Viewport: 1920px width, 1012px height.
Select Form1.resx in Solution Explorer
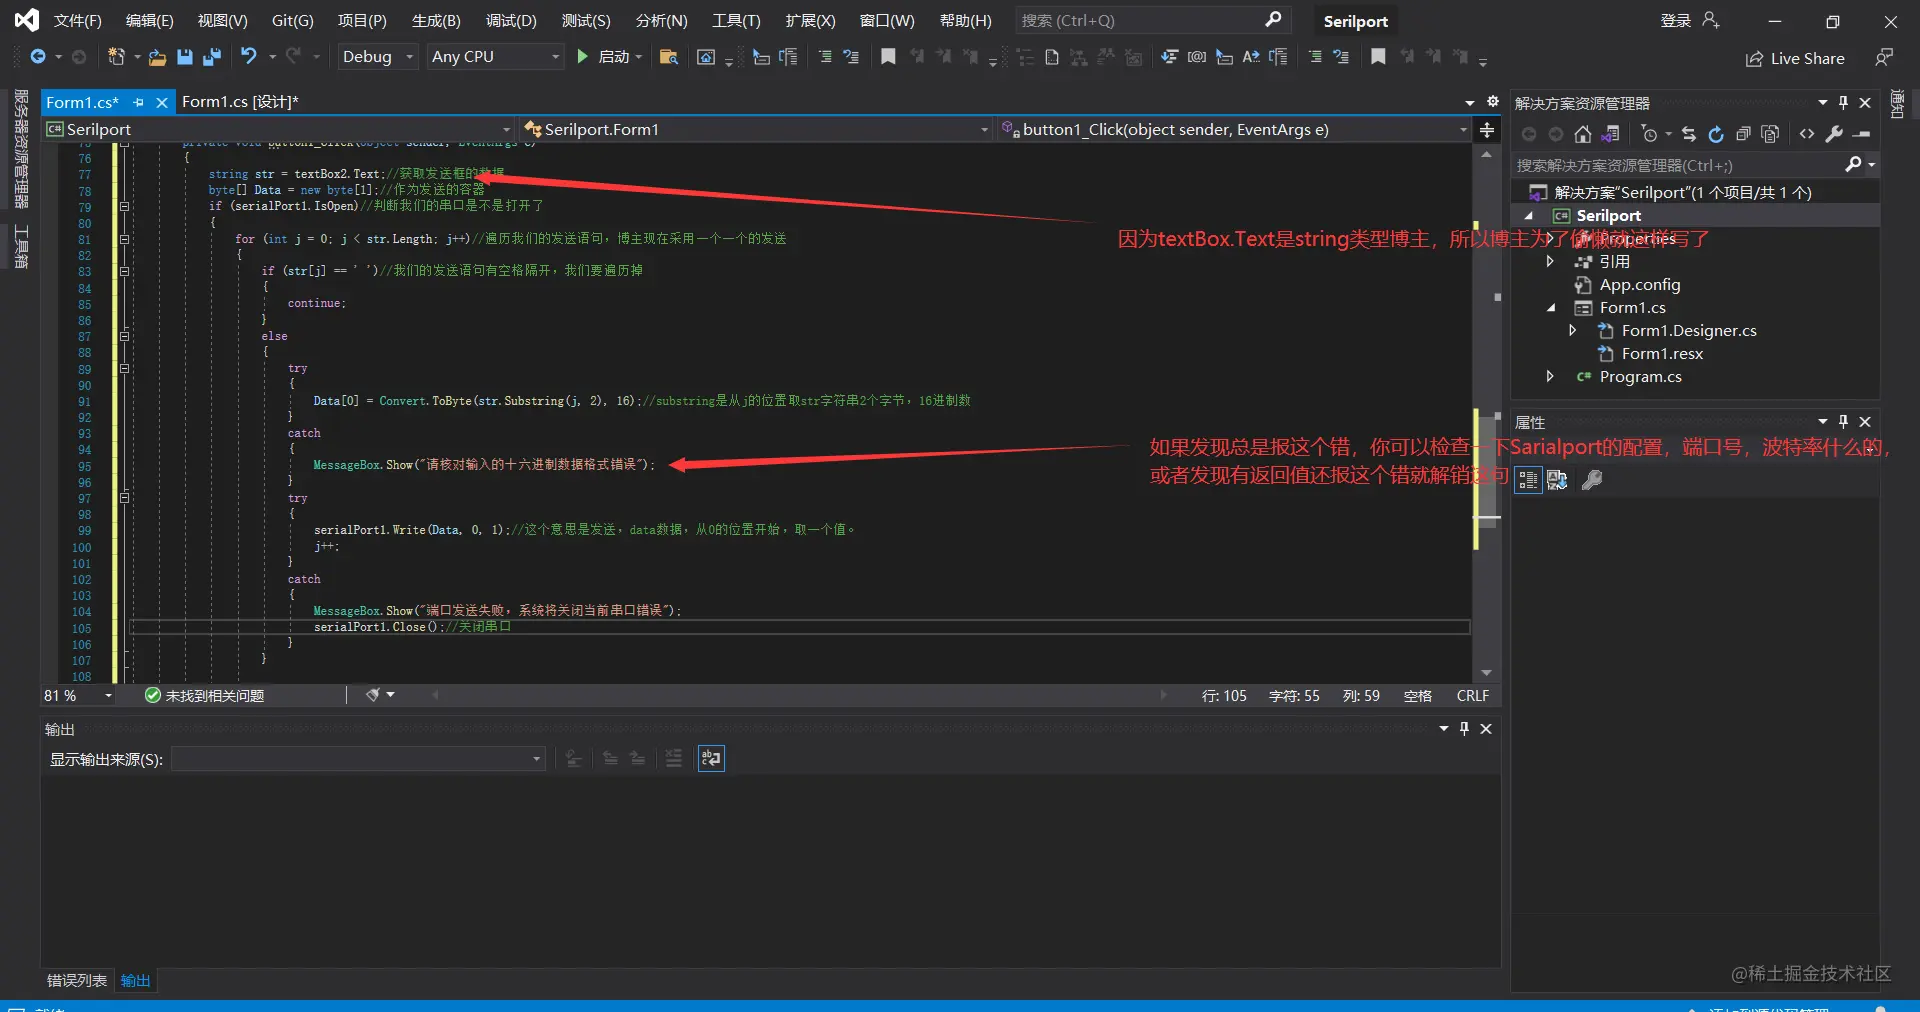click(1662, 354)
